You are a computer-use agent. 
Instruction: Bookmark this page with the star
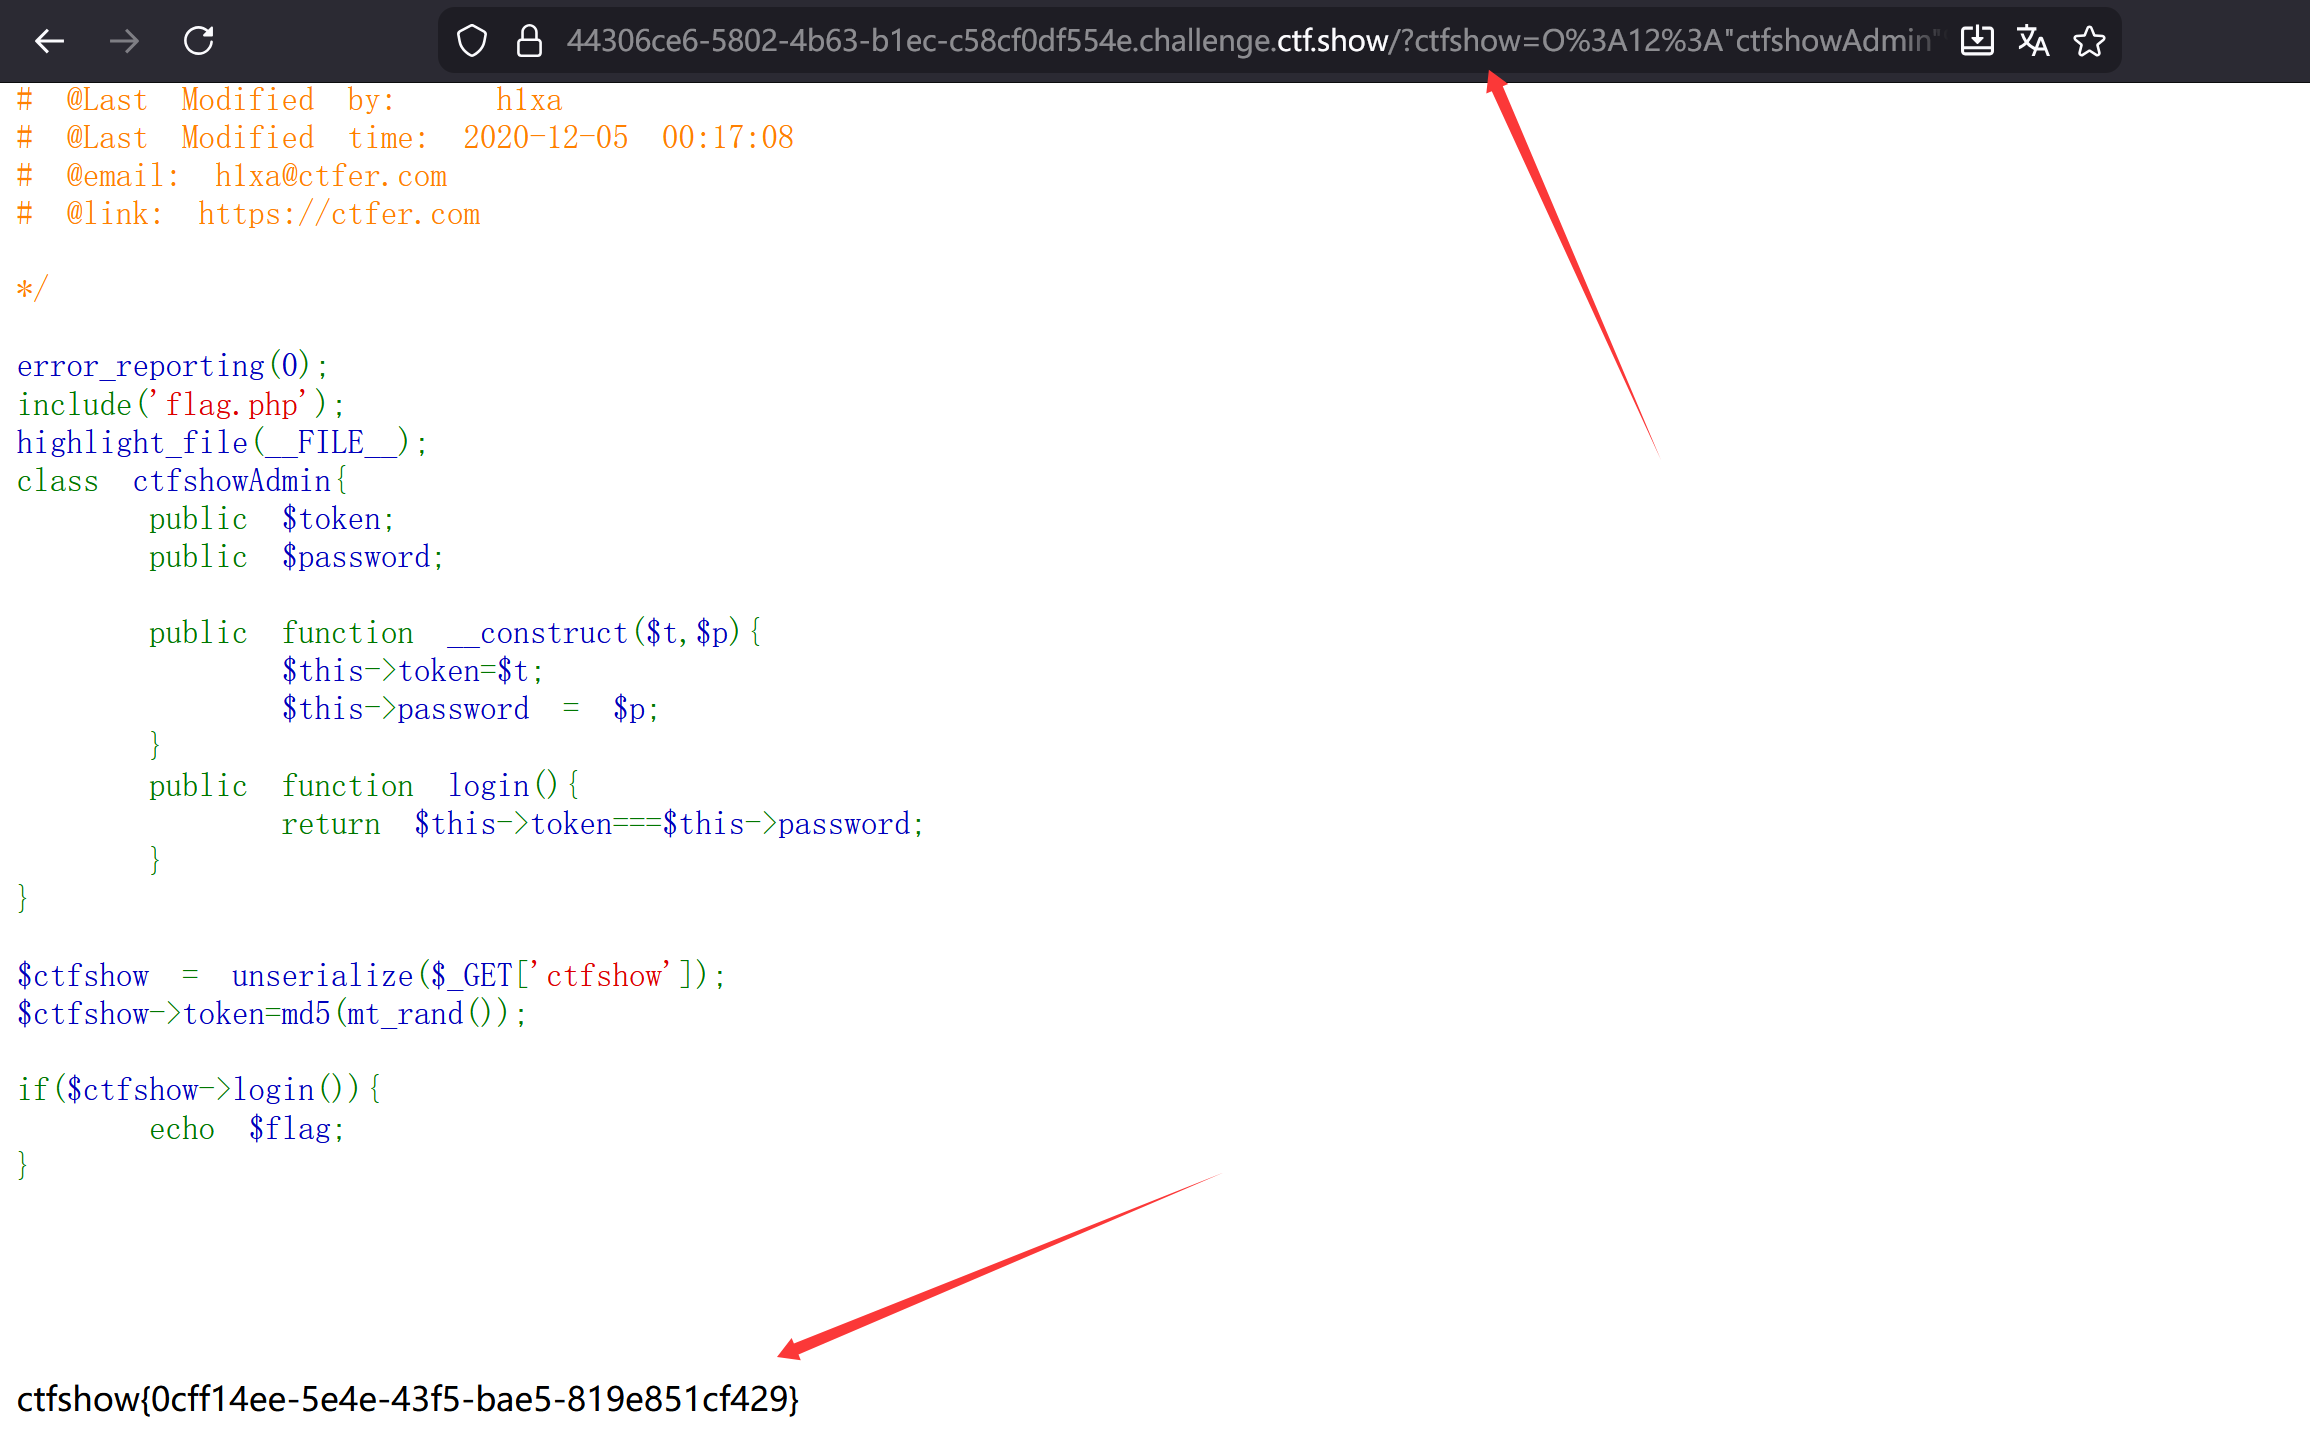tap(2089, 41)
